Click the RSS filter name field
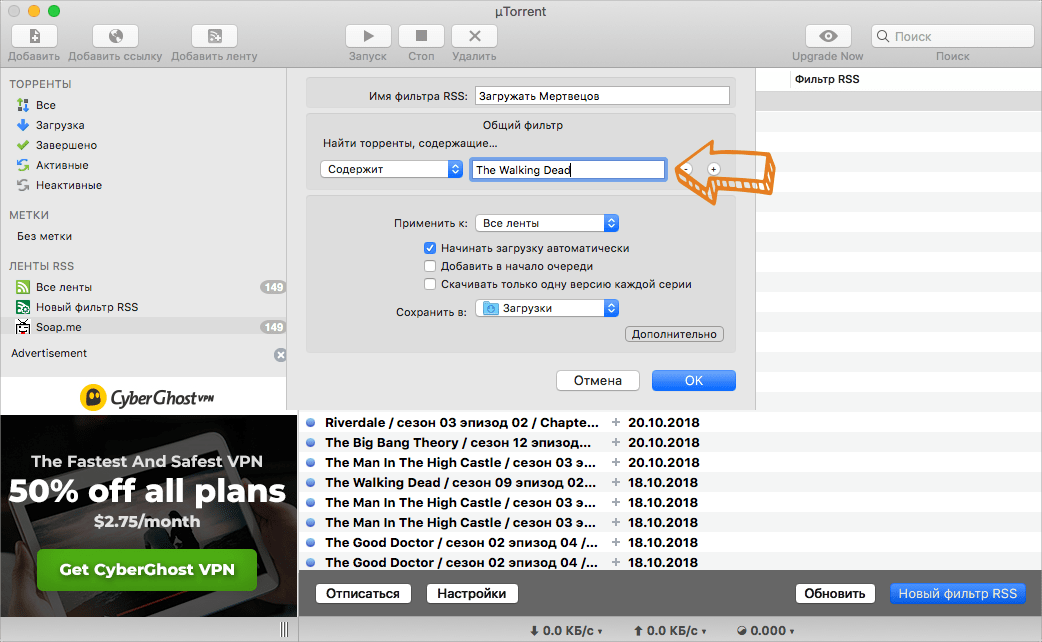The height and width of the screenshot is (642, 1042). tap(602, 96)
